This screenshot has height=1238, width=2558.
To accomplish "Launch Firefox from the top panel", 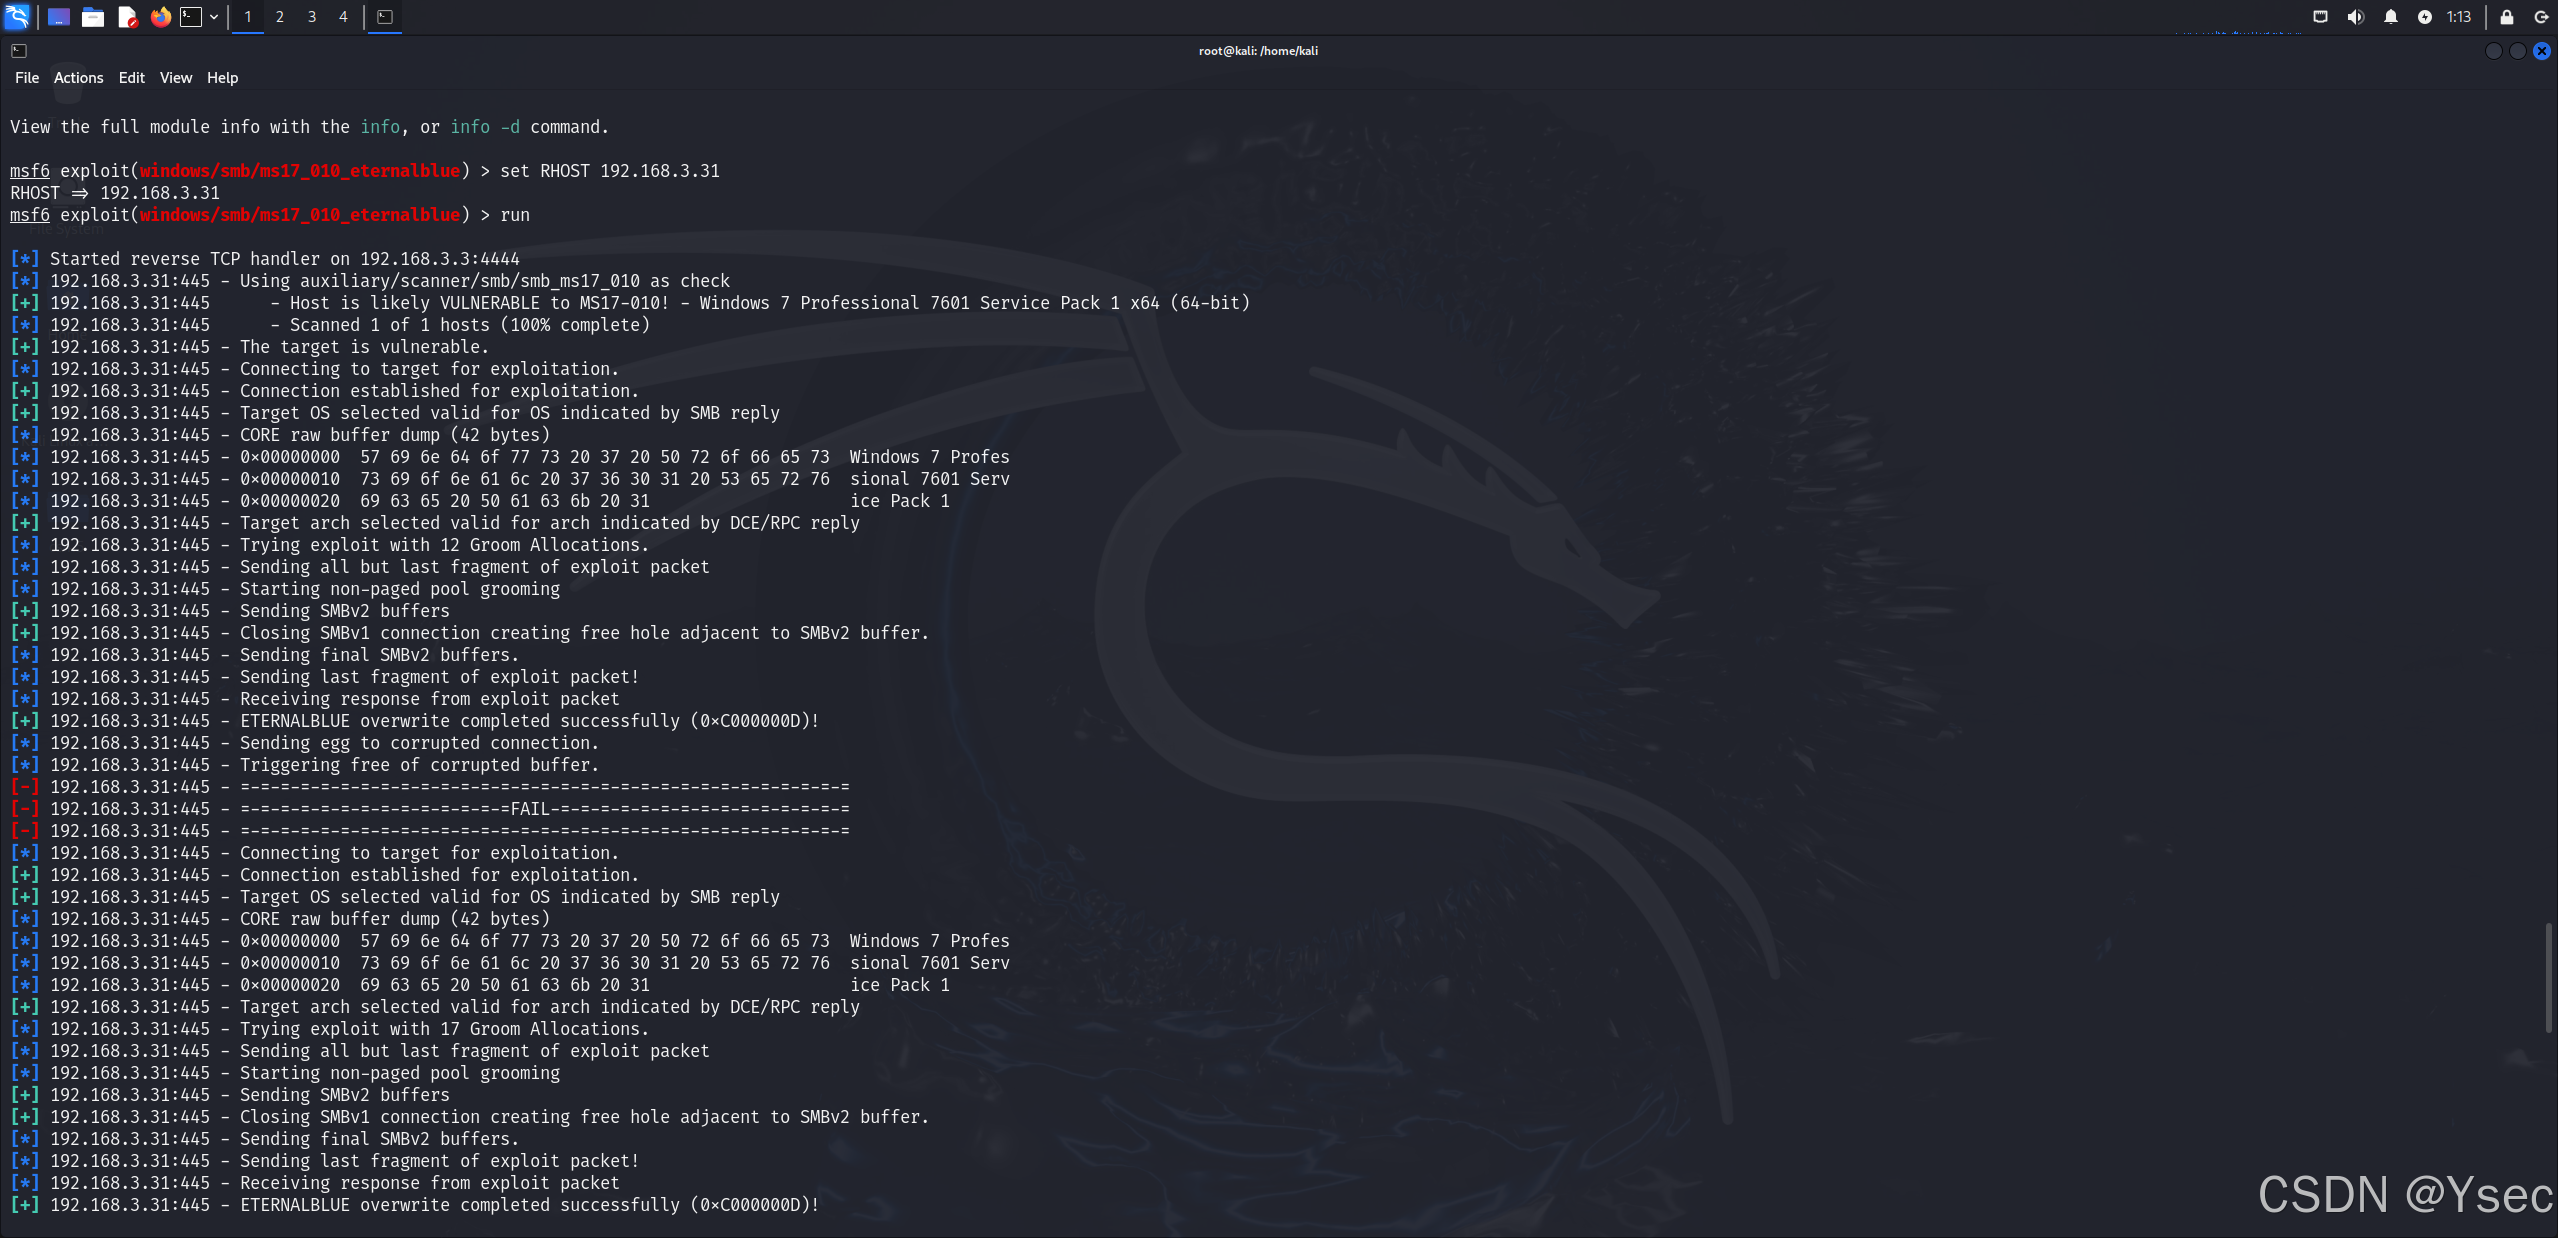I will click(160, 17).
